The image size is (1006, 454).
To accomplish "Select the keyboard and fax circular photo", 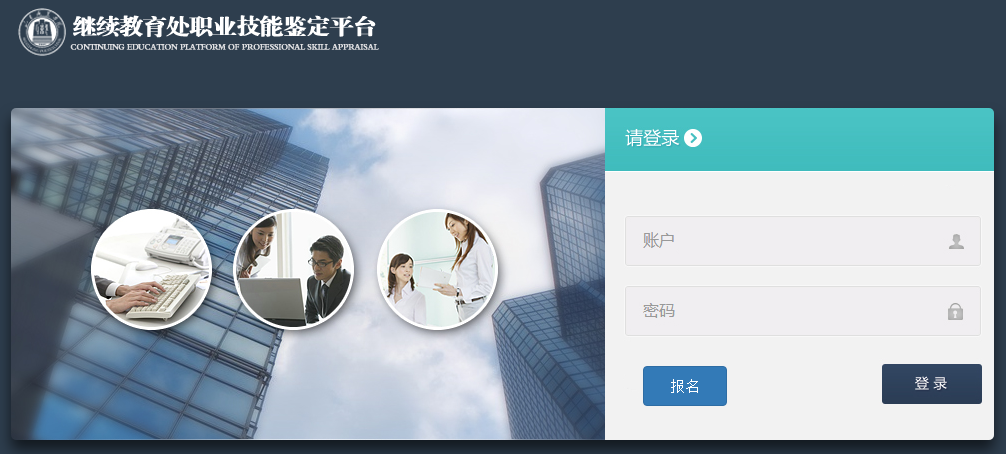I will tap(151, 269).
